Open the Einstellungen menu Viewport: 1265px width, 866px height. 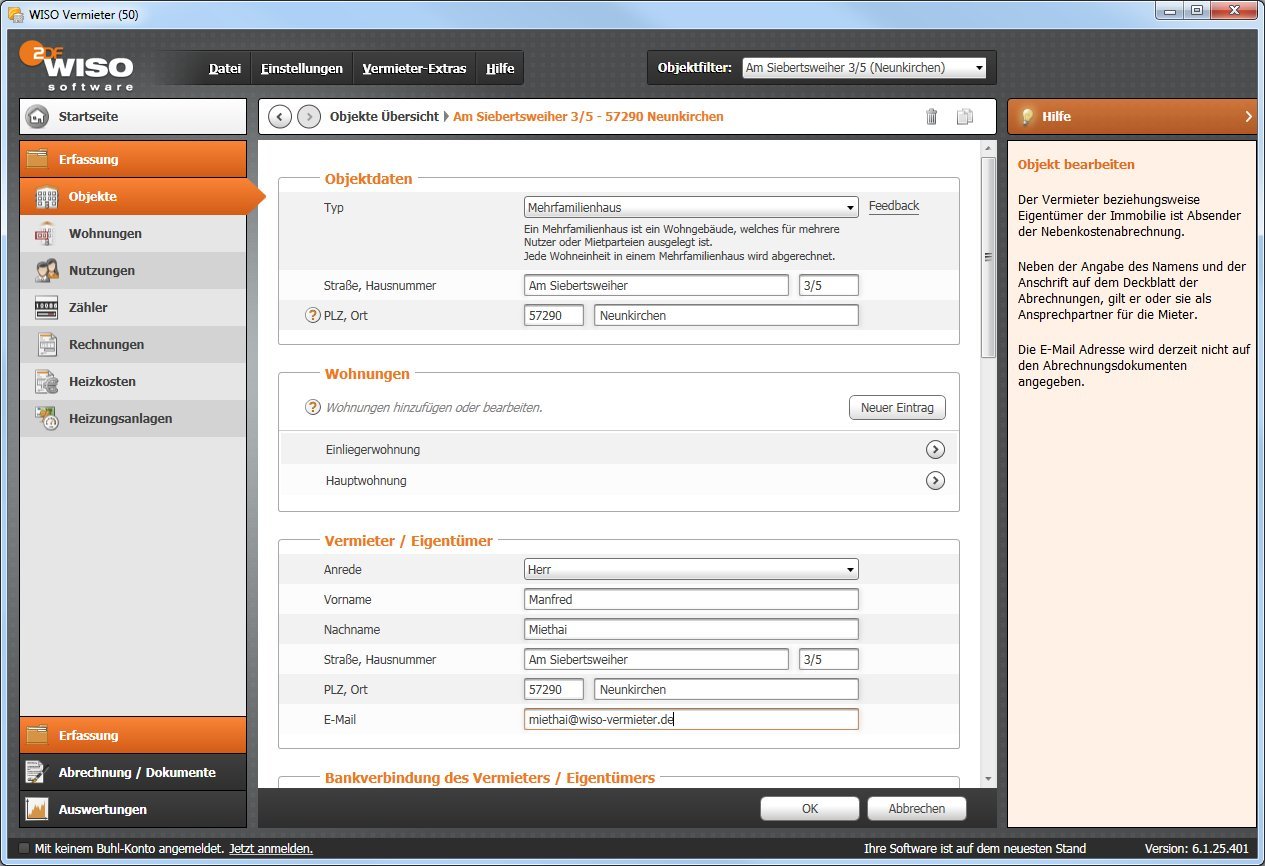tap(302, 68)
